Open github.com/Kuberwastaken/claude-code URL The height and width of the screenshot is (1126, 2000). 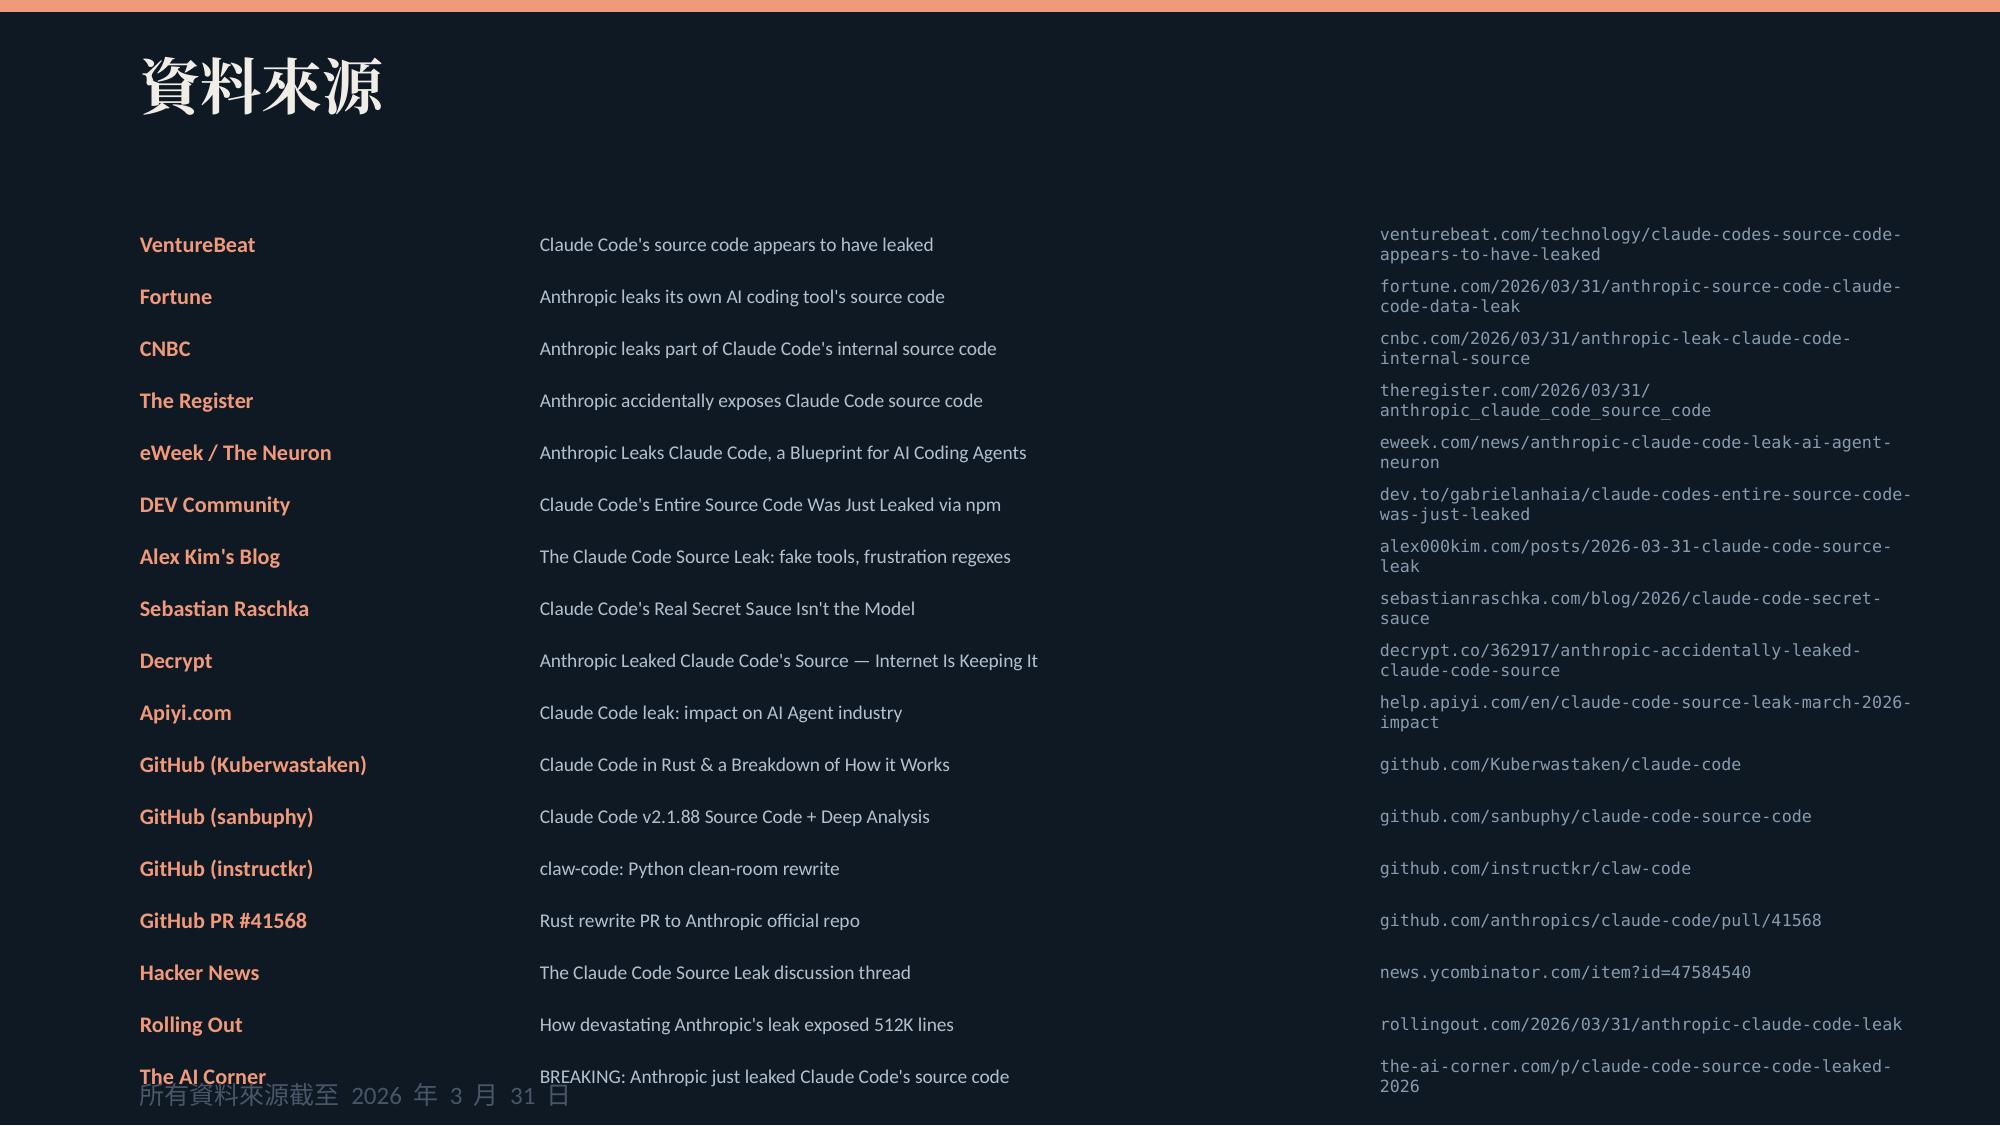[1560, 764]
